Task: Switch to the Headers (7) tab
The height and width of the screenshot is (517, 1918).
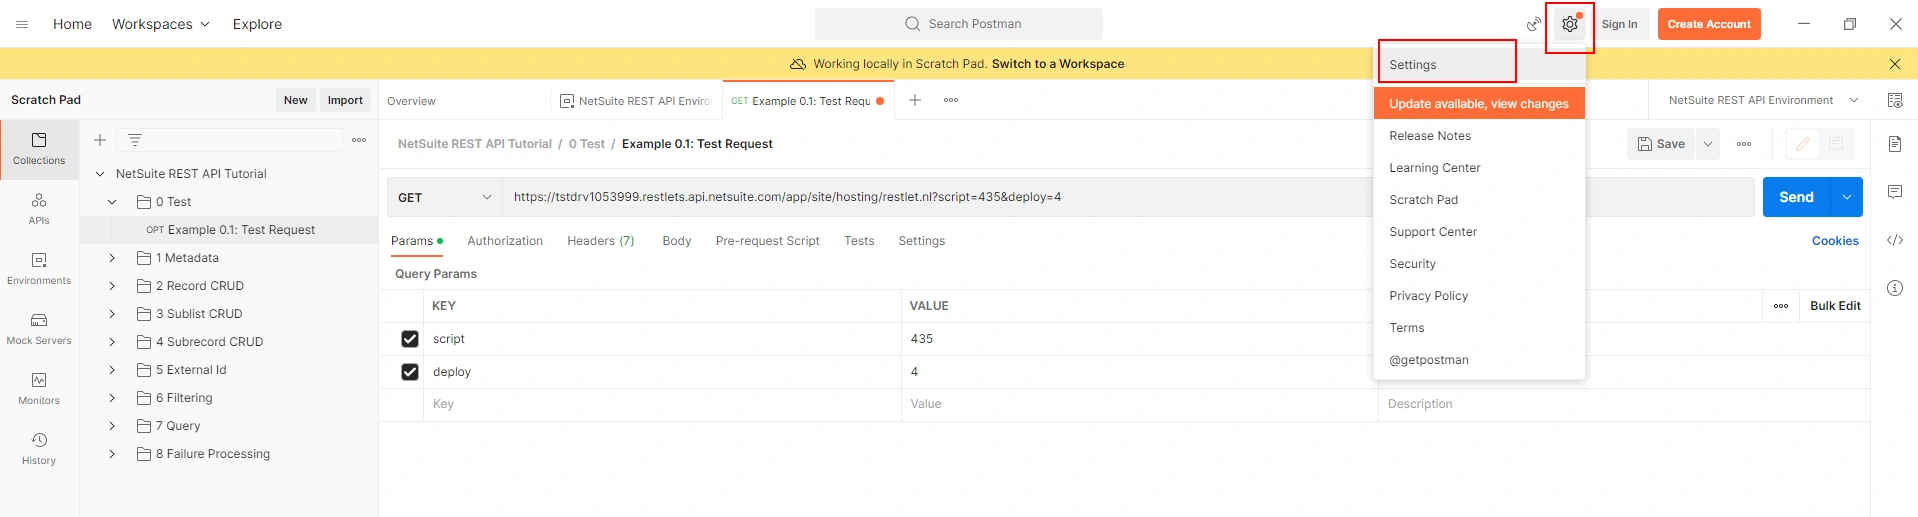Action: pyautogui.click(x=600, y=241)
